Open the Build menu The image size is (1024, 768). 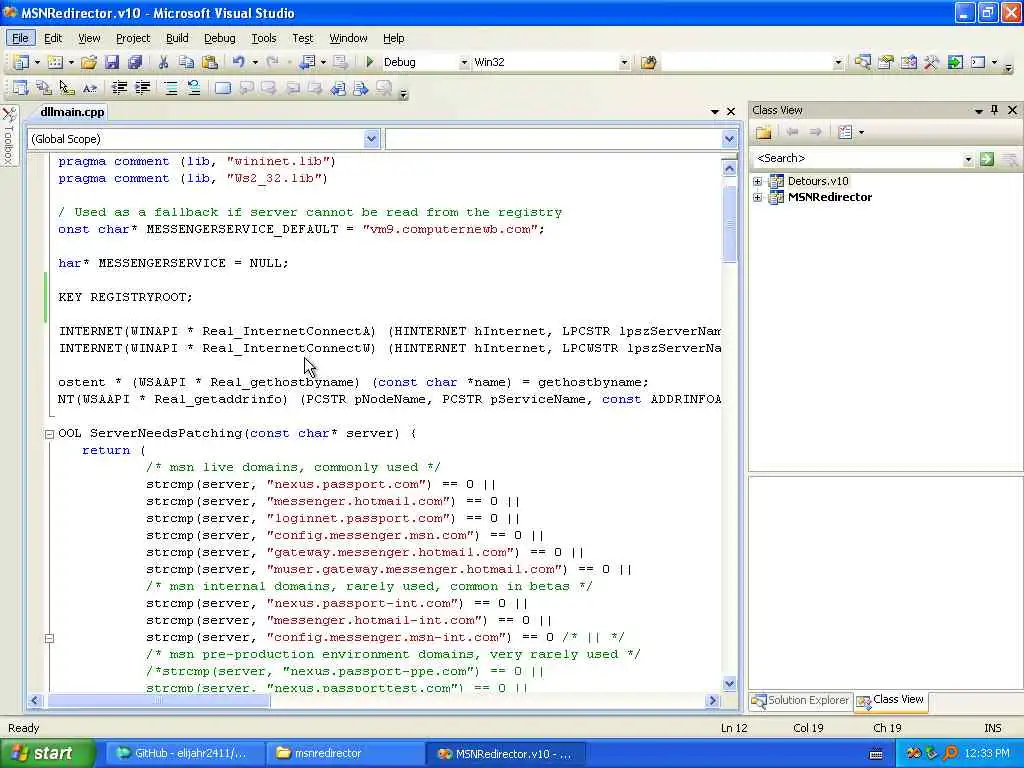click(x=177, y=39)
